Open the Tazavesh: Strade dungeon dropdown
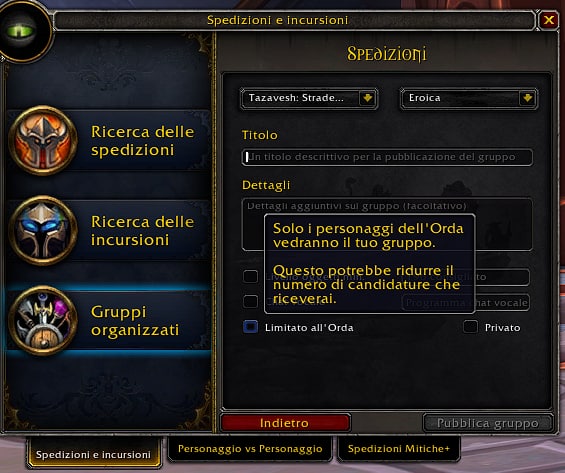Screen dimensions: 565x473 tap(309, 98)
